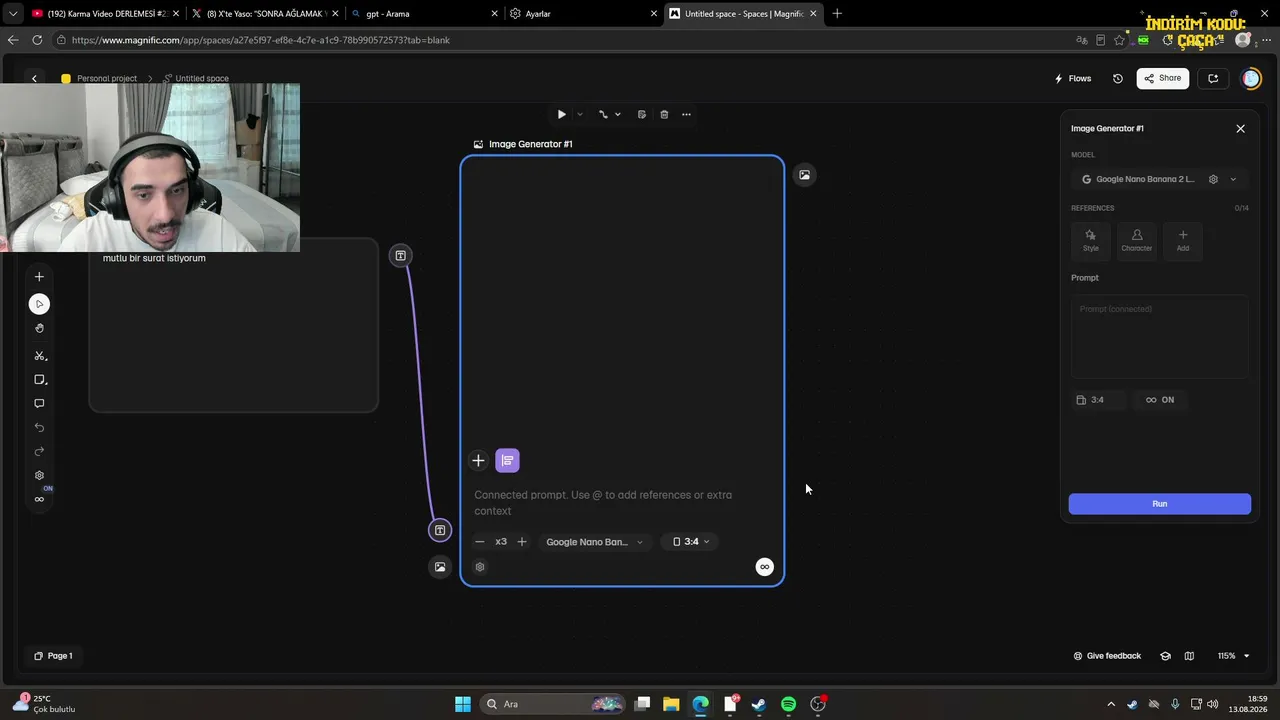
Task: Switch to the gpt - Arama browser tab
Action: click(425, 14)
